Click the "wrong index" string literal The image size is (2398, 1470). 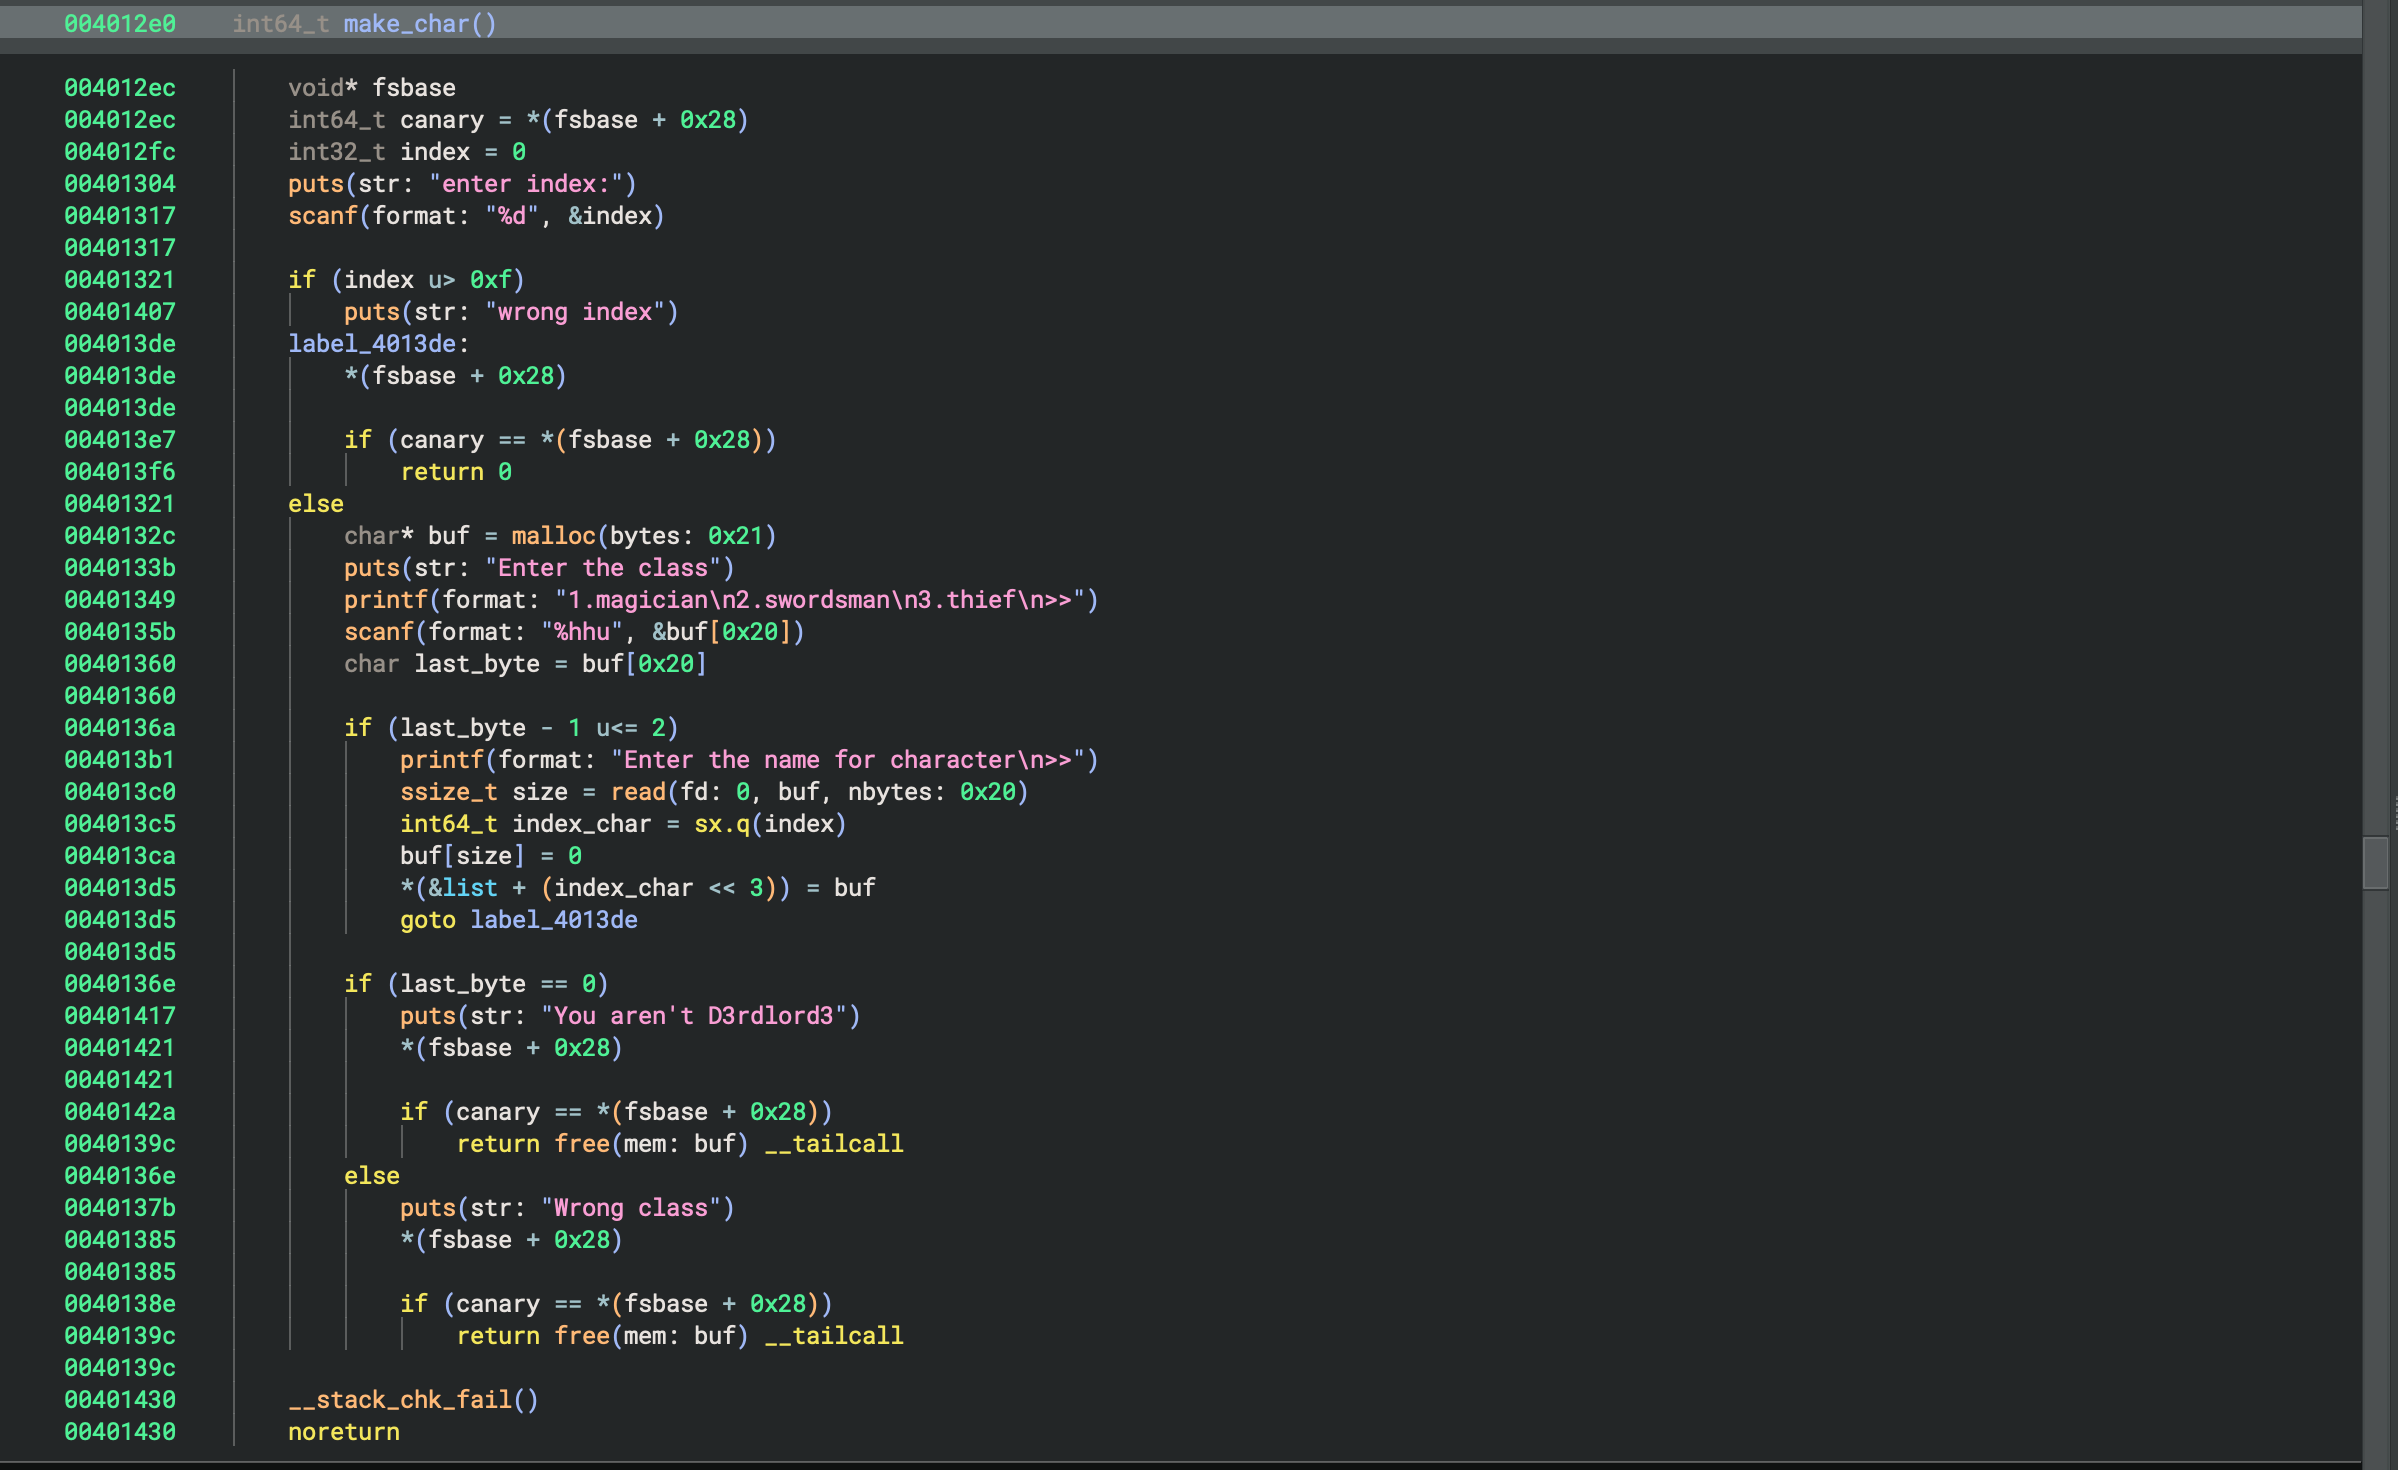574,312
